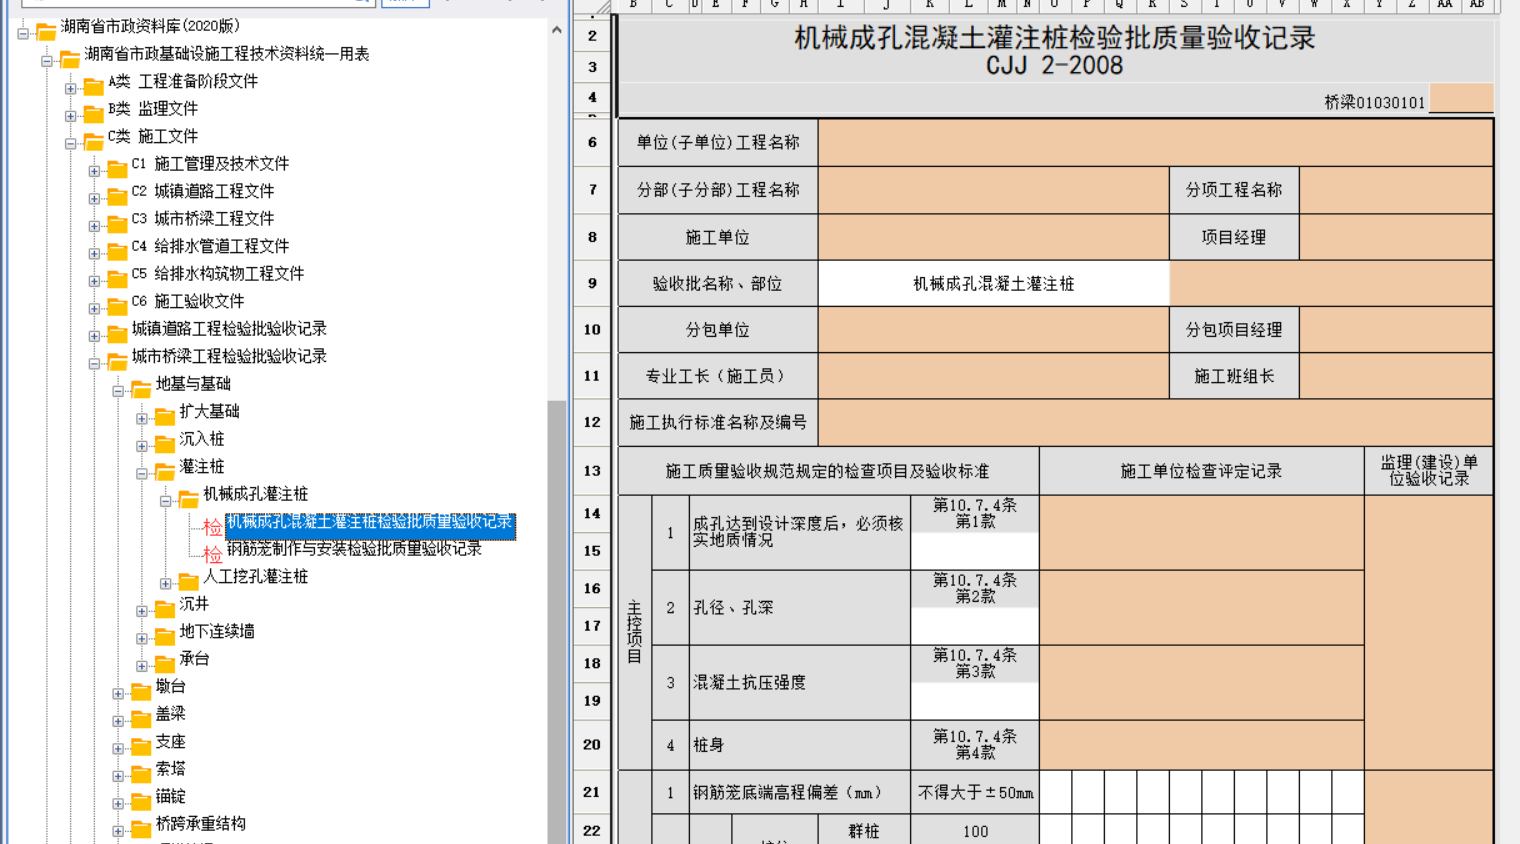1520x844 pixels.
Task: Click the 钢筋笼底端高程偏差 (mm) cell
Action: point(800,792)
